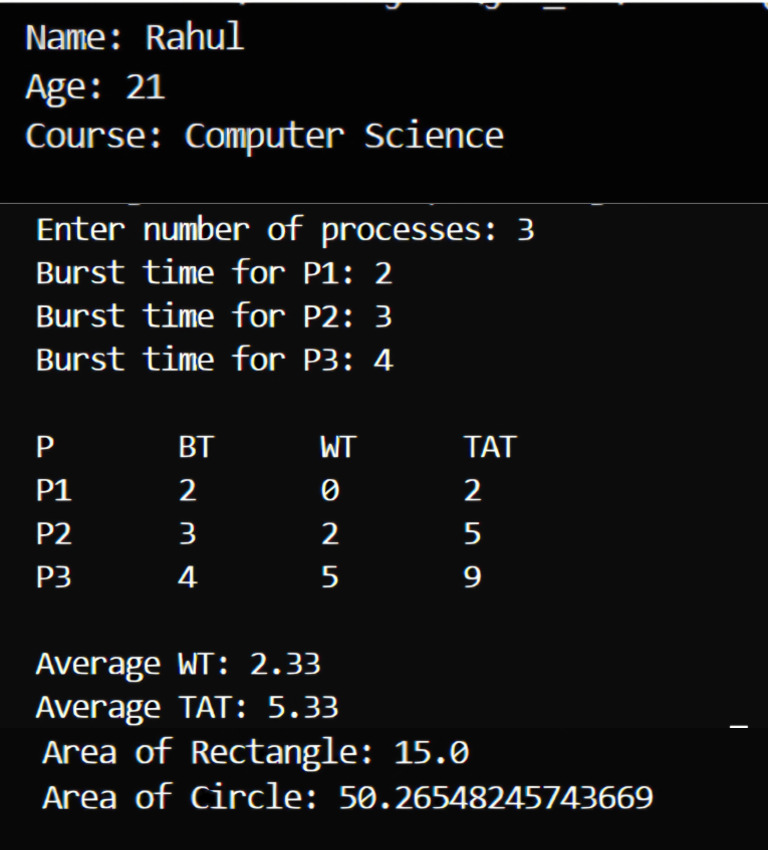Viewport: 768px width, 850px height.
Task: Click the 'Area of Circle: 50.26548245743669' line
Action: (x=348, y=797)
